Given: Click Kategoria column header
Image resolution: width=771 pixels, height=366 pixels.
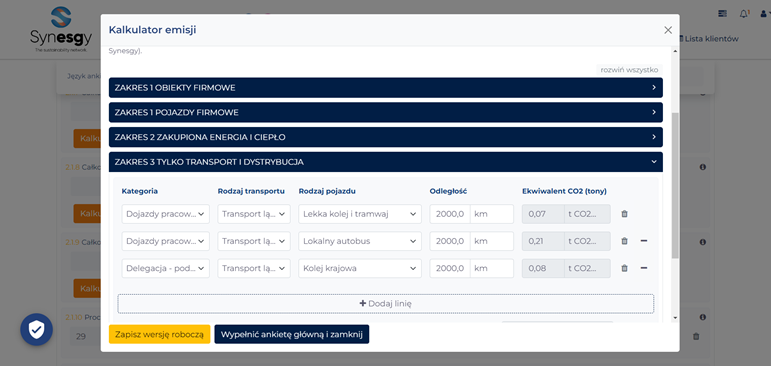Looking at the screenshot, I should click(140, 191).
